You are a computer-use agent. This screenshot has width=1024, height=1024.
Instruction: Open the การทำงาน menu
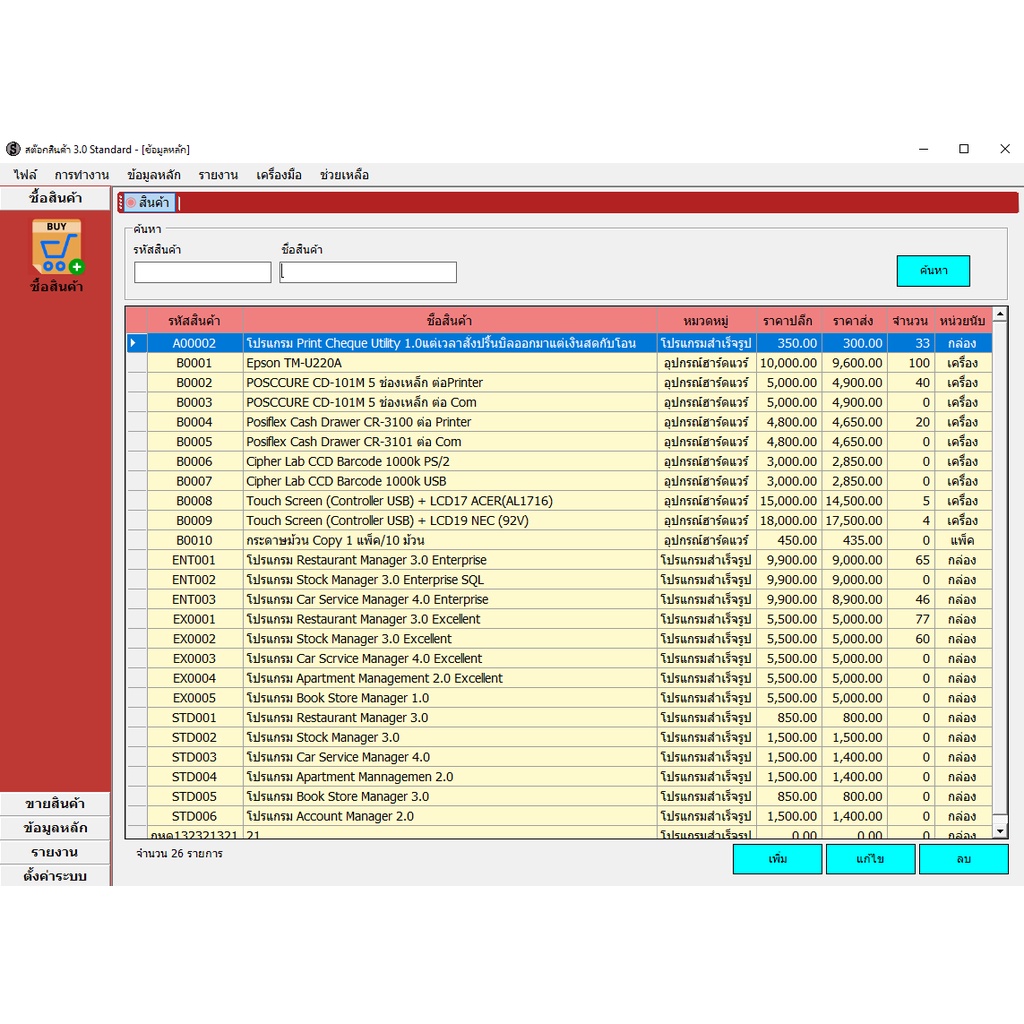82,174
